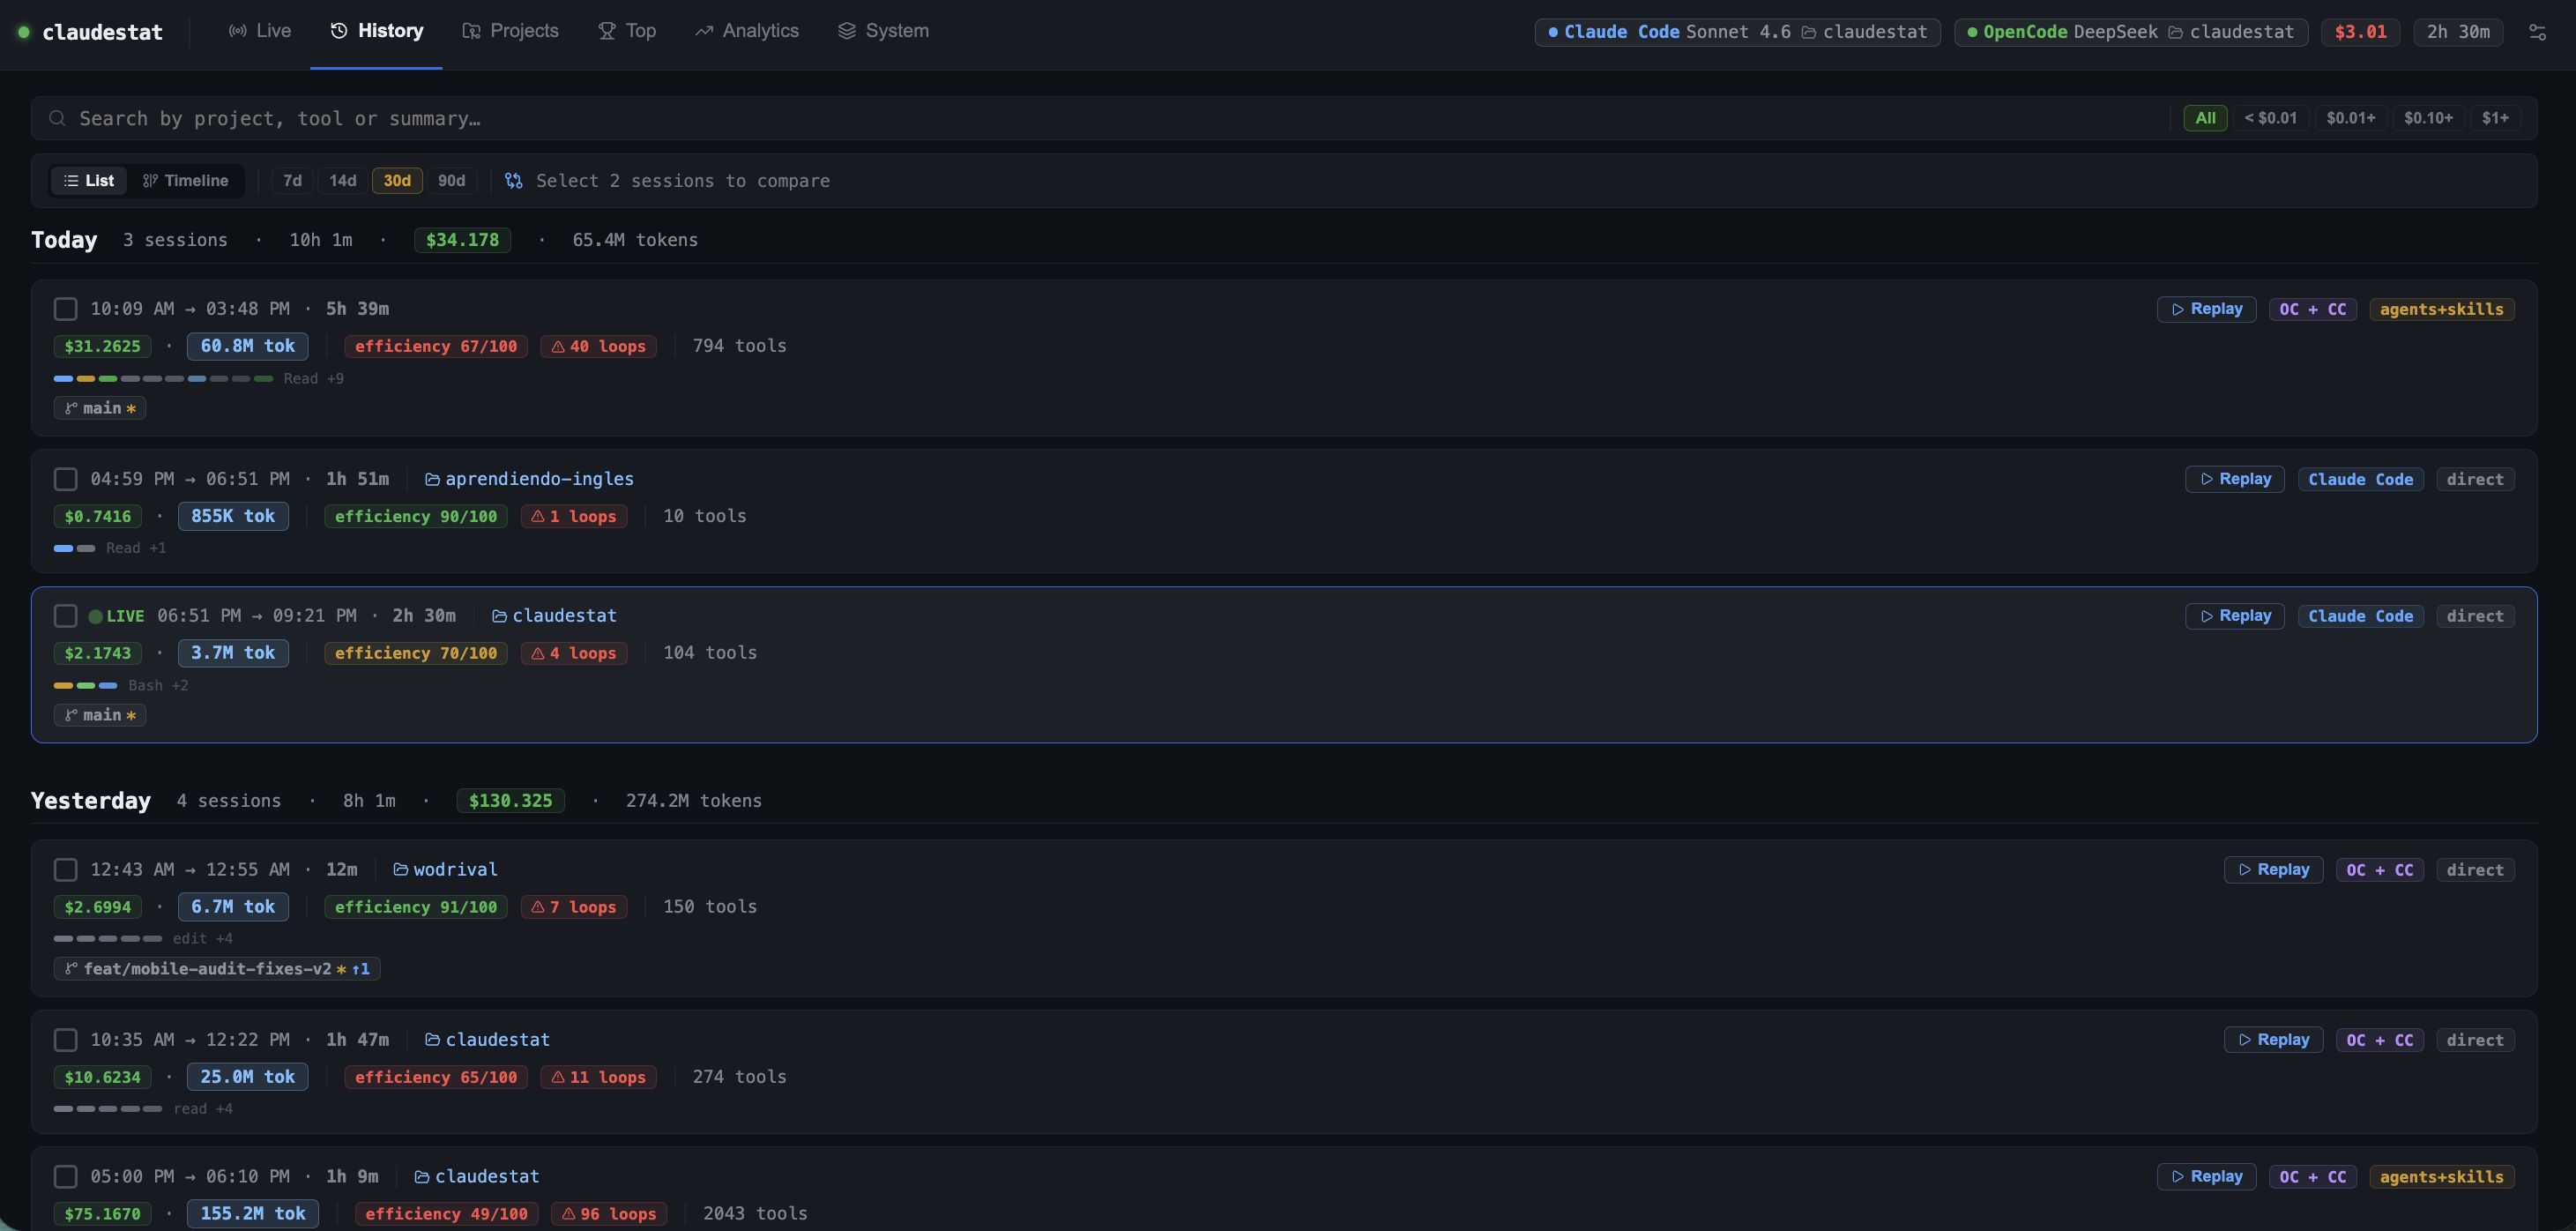Click the 7 loops warning badge
2576x1231 pixels.
[574, 907]
